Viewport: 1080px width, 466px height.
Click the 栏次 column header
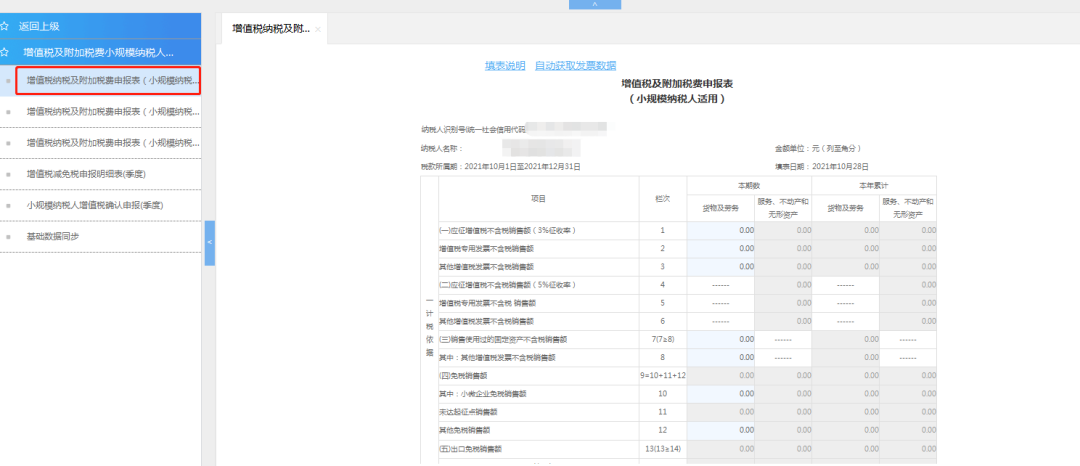pyautogui.click(x=663, y=199)
